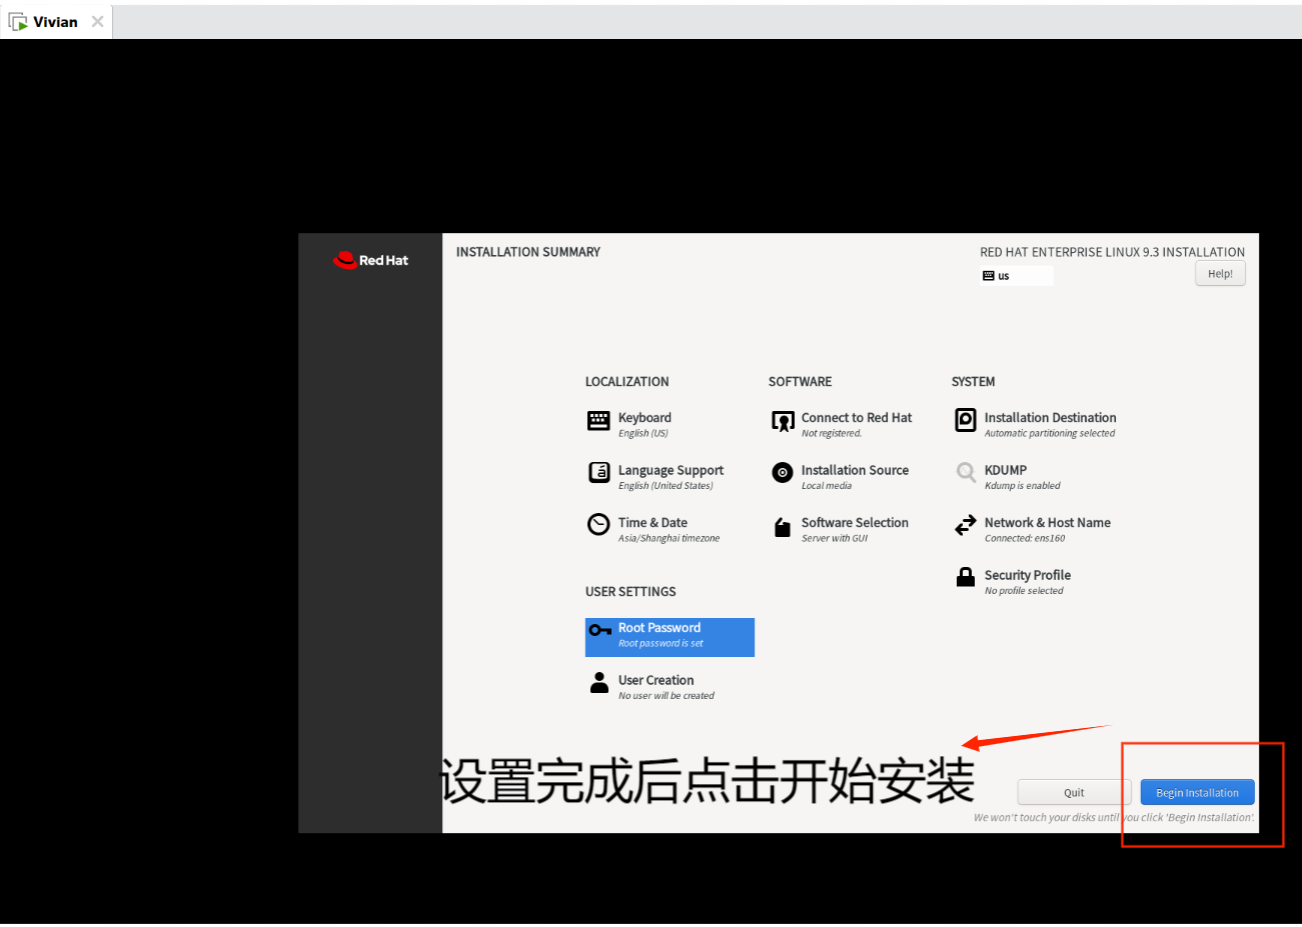Screen dimensions: 1302x927
Task: Open User Creation settings
Action: [655, 680]
